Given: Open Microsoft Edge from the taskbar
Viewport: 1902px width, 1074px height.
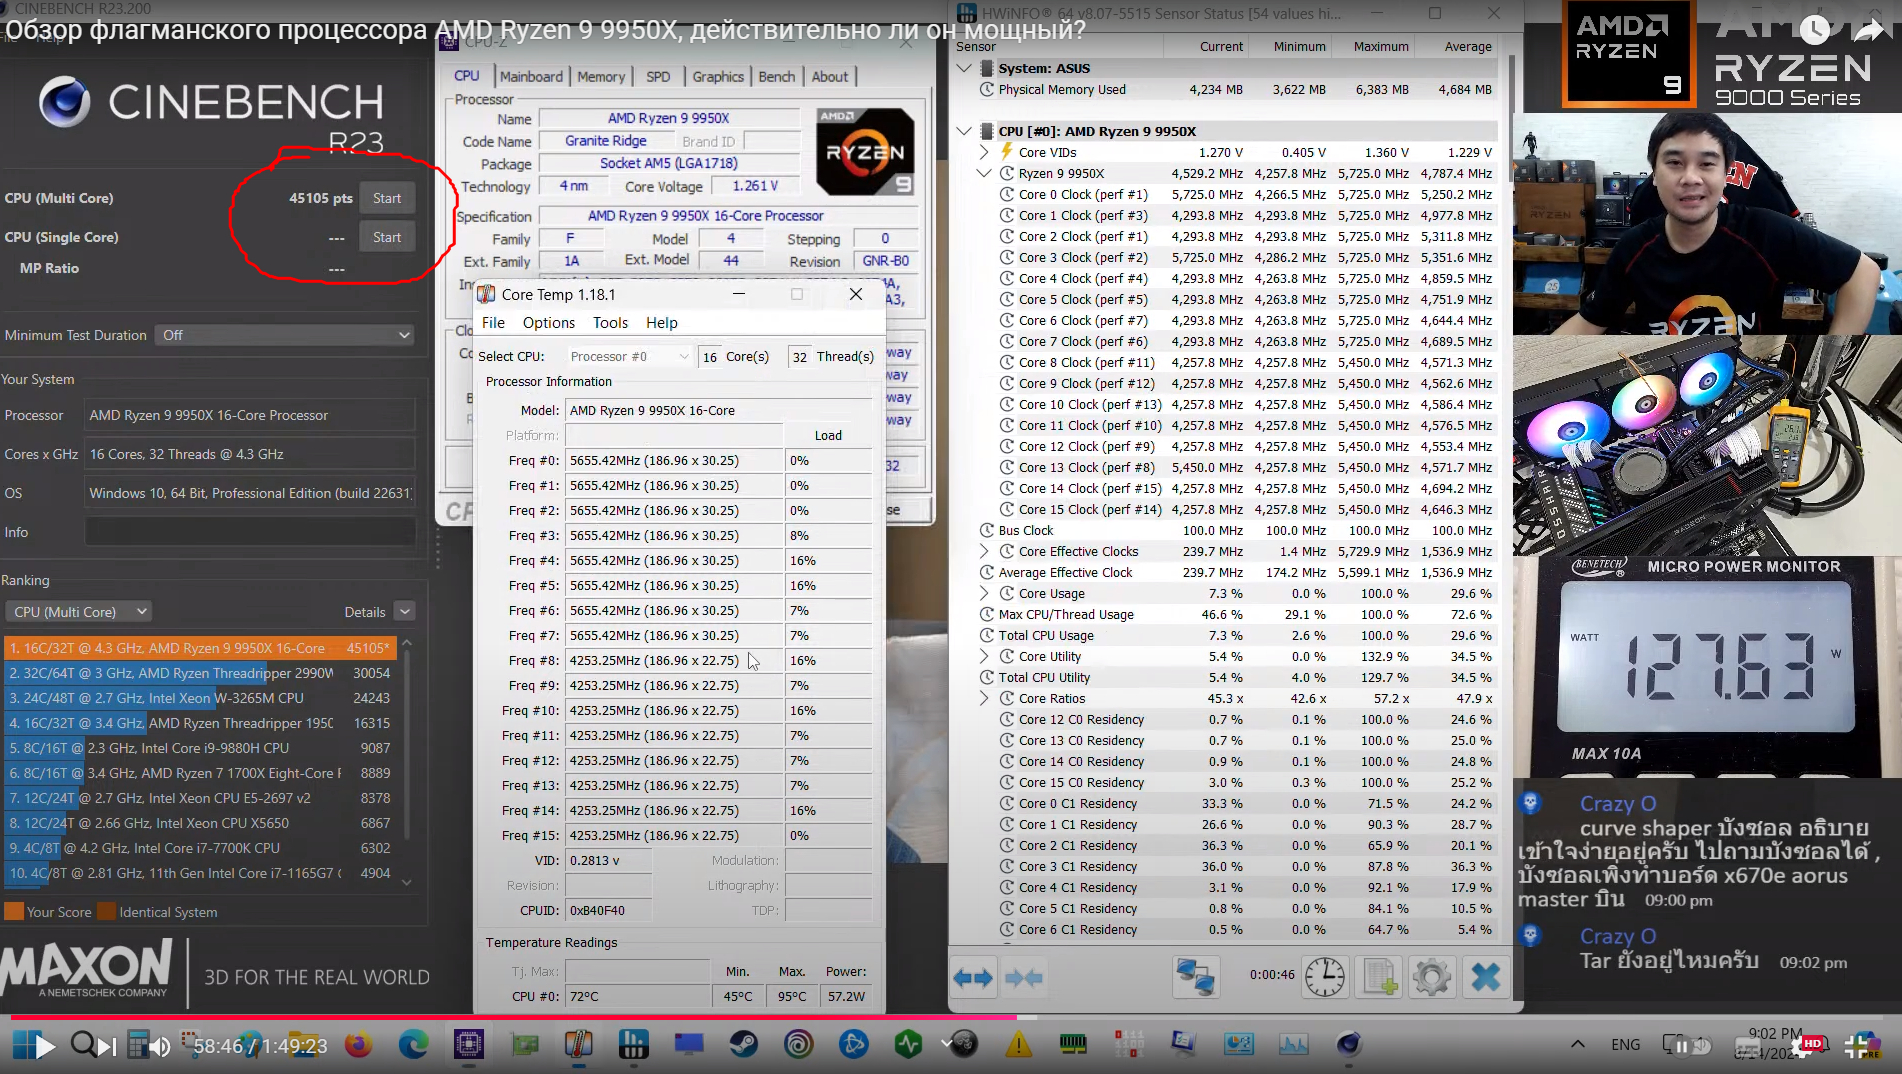Looking at the screenshot, I should point(413,1045).
